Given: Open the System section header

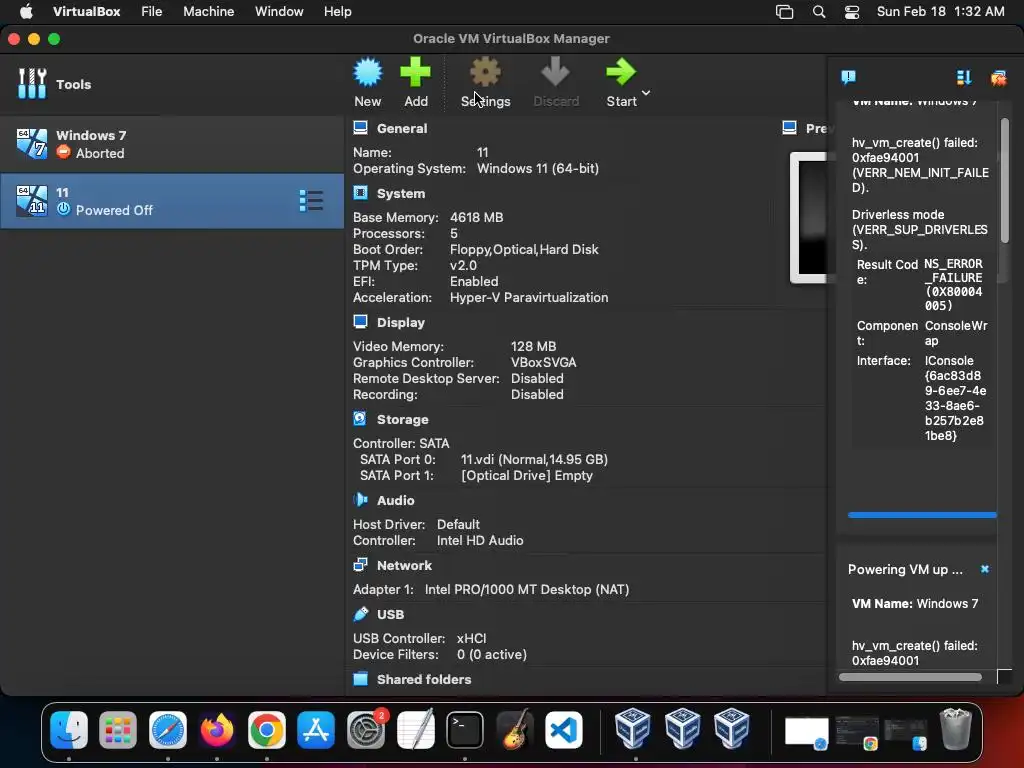Looking at the screenshot, I should click(400, 193).
